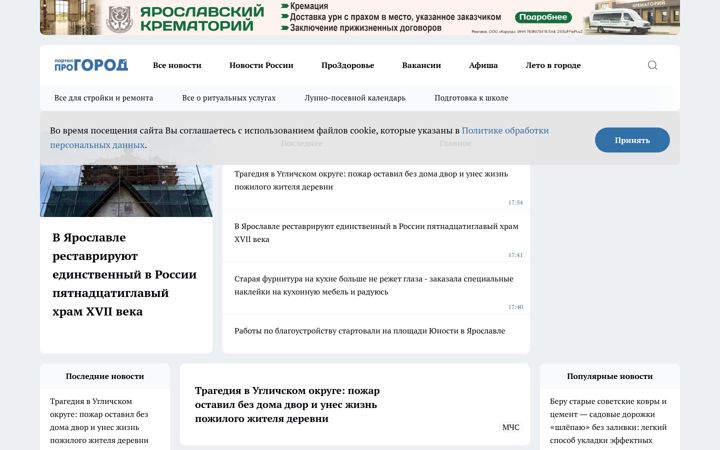Click the van image in ad banner
This screenshot has width=720, height=450.
coord(620,21)
